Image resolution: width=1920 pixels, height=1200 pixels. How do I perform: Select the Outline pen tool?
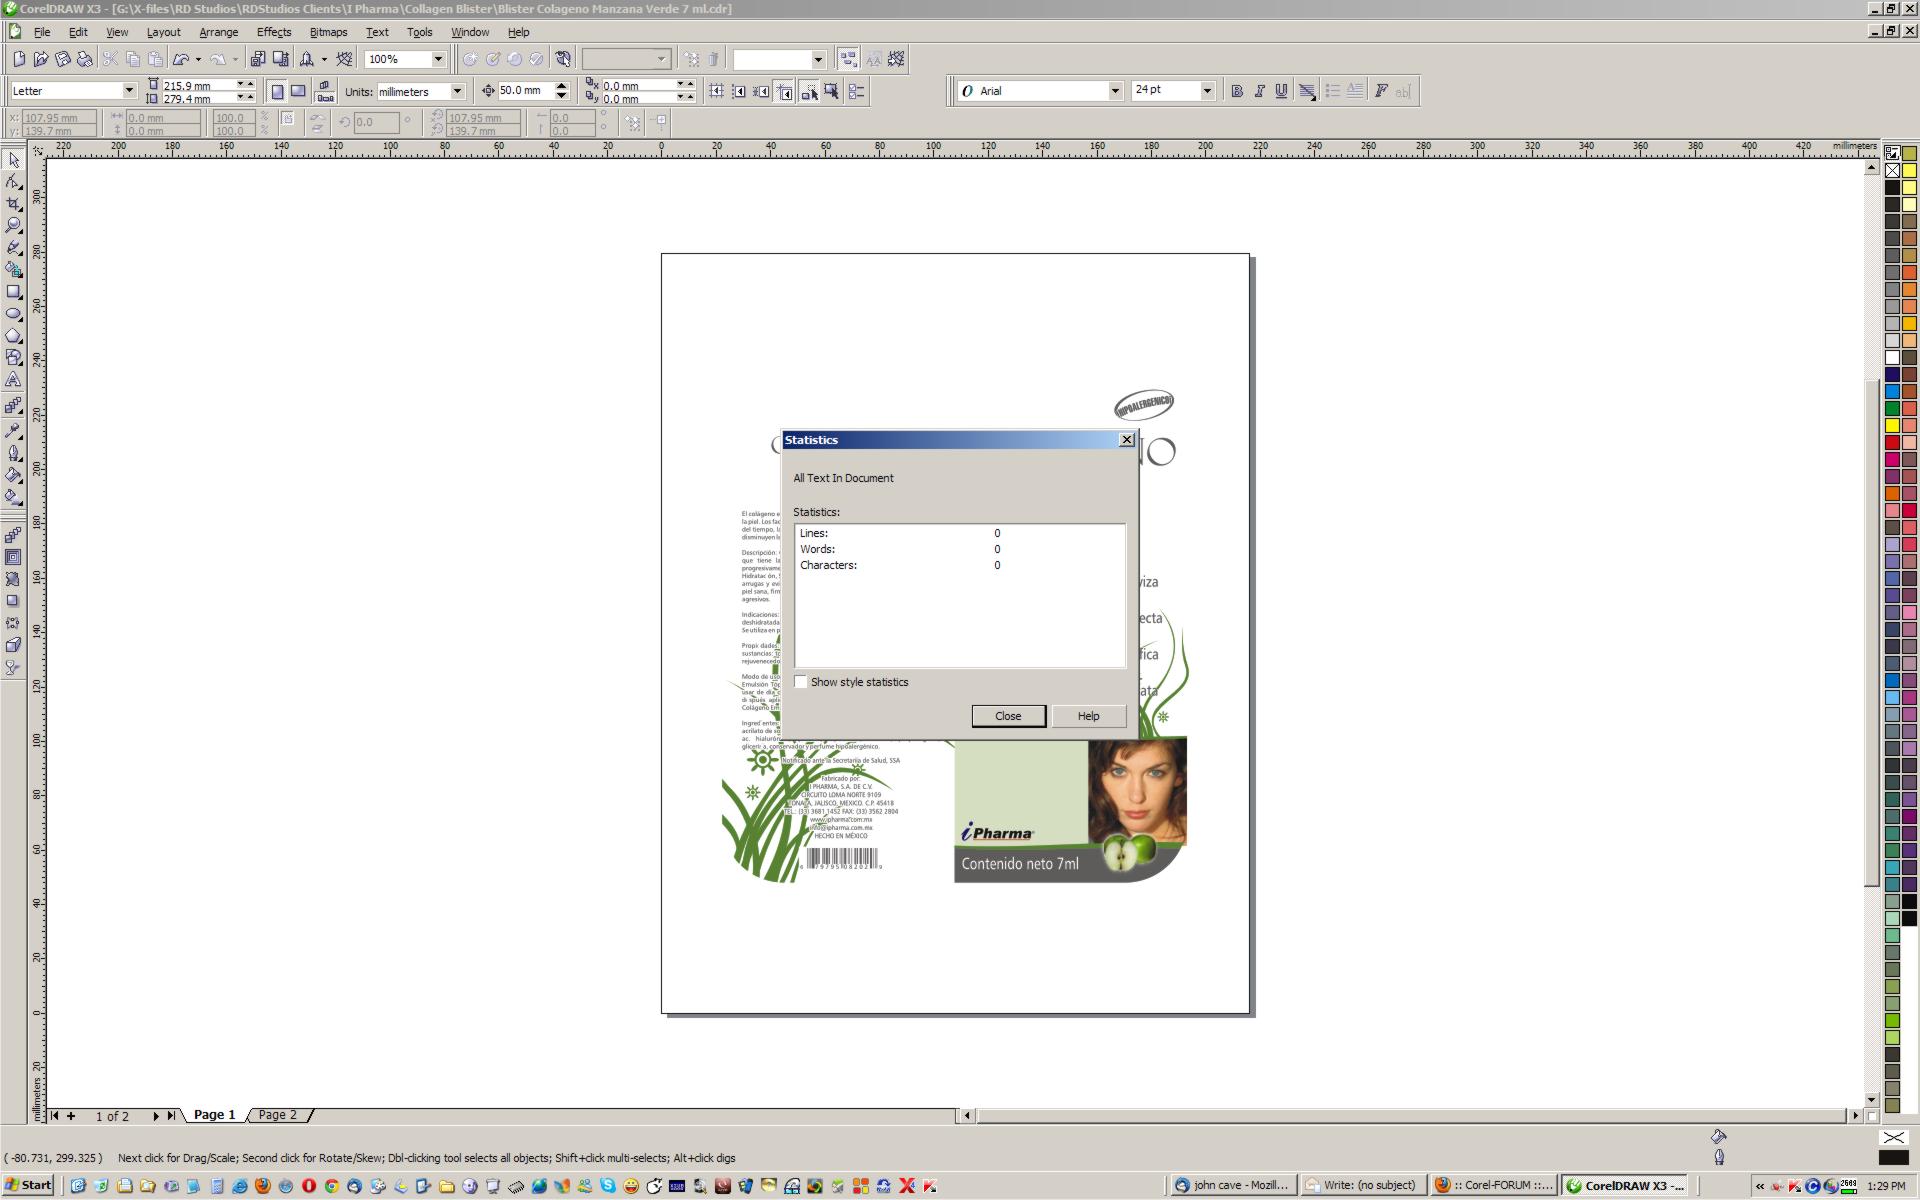(13, 453)
